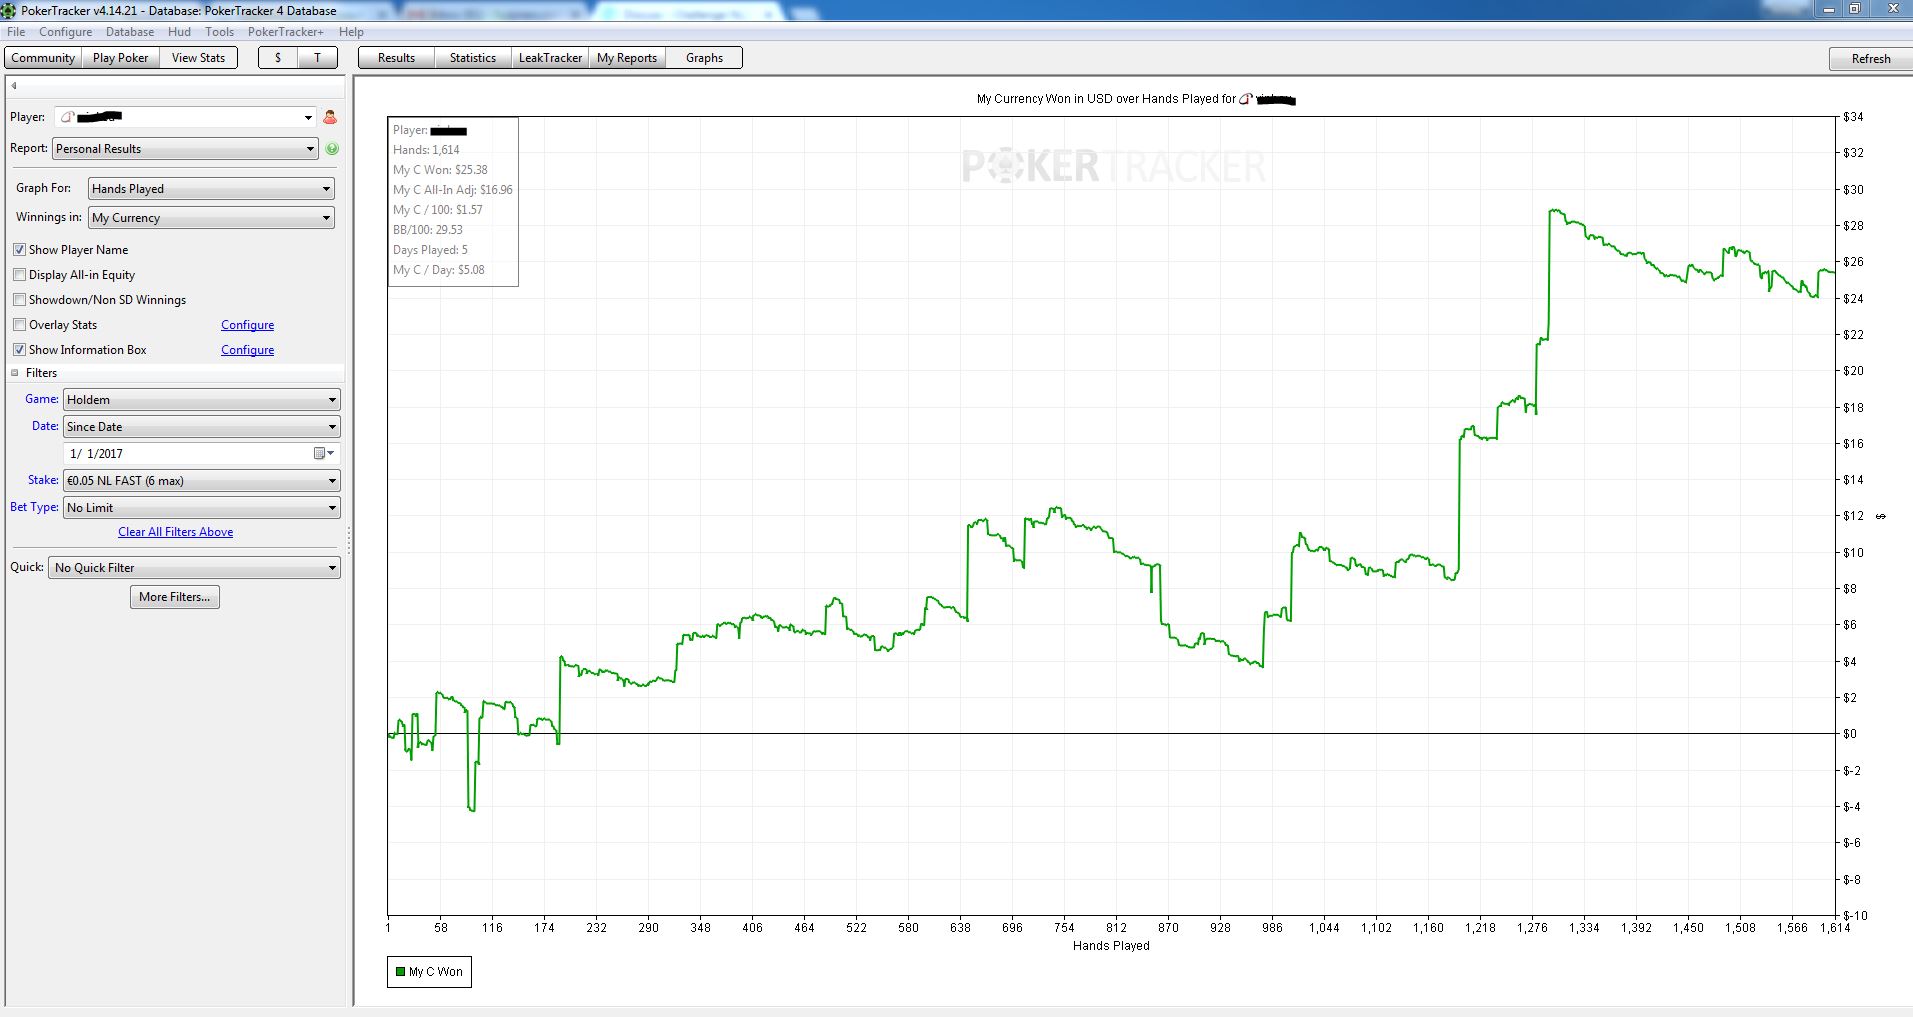1913x1017 pixels.
Task: Switch to tournaments with T button
Action: coord(318,58)
